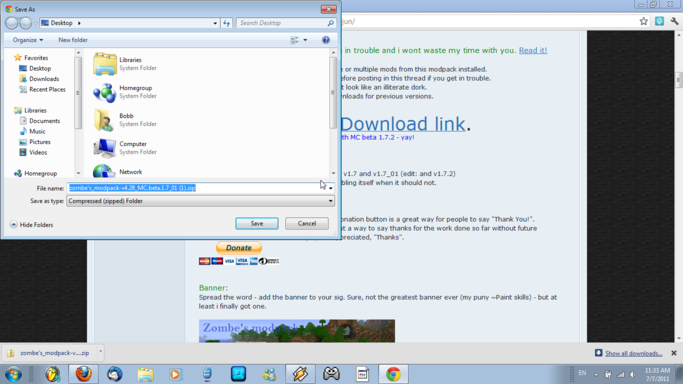Refresh the Desktop location in dialog
The width and height of the screenshot is (683, 384).
tap(227, 23)
